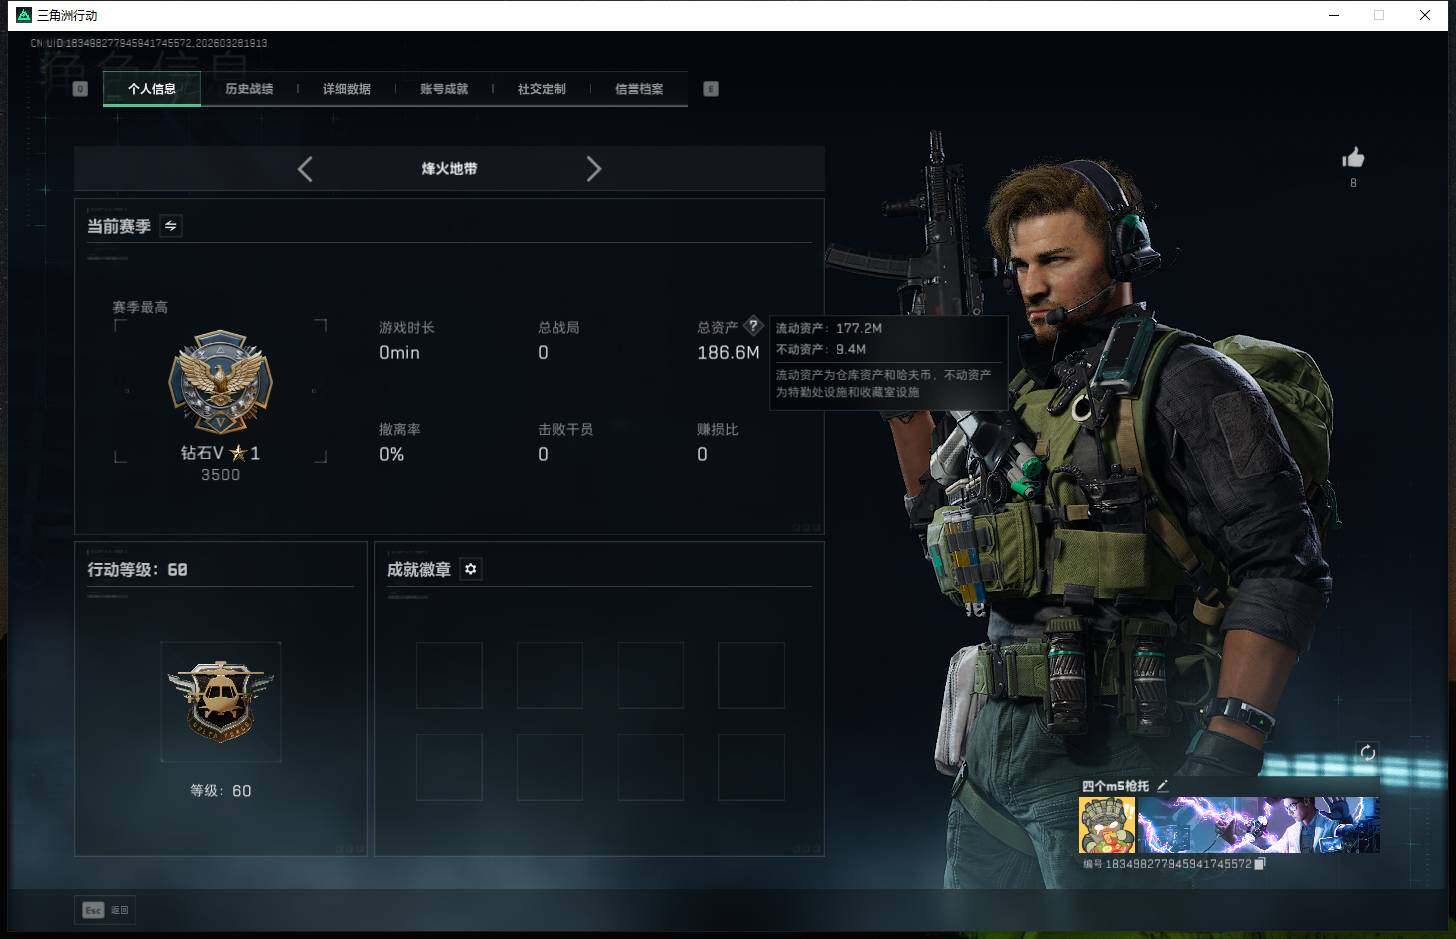Image resolution: width=1456 pixels, height=939 pixels.
Task: Click the E key hint after the tabs
Action: (711, 89)
